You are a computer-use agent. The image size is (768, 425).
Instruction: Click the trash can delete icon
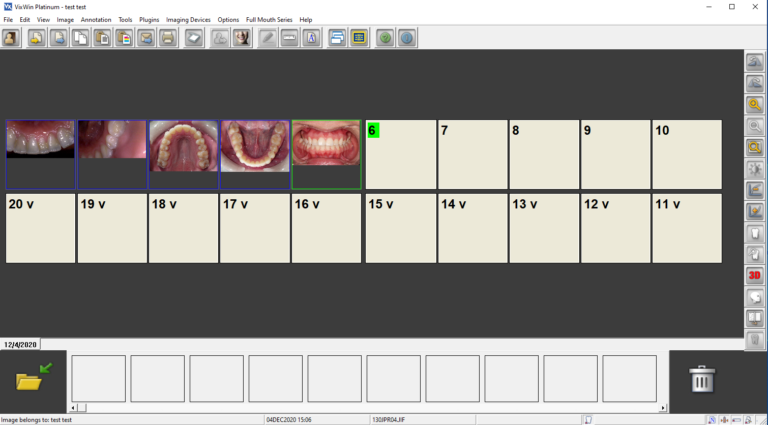tap(702, 379)
